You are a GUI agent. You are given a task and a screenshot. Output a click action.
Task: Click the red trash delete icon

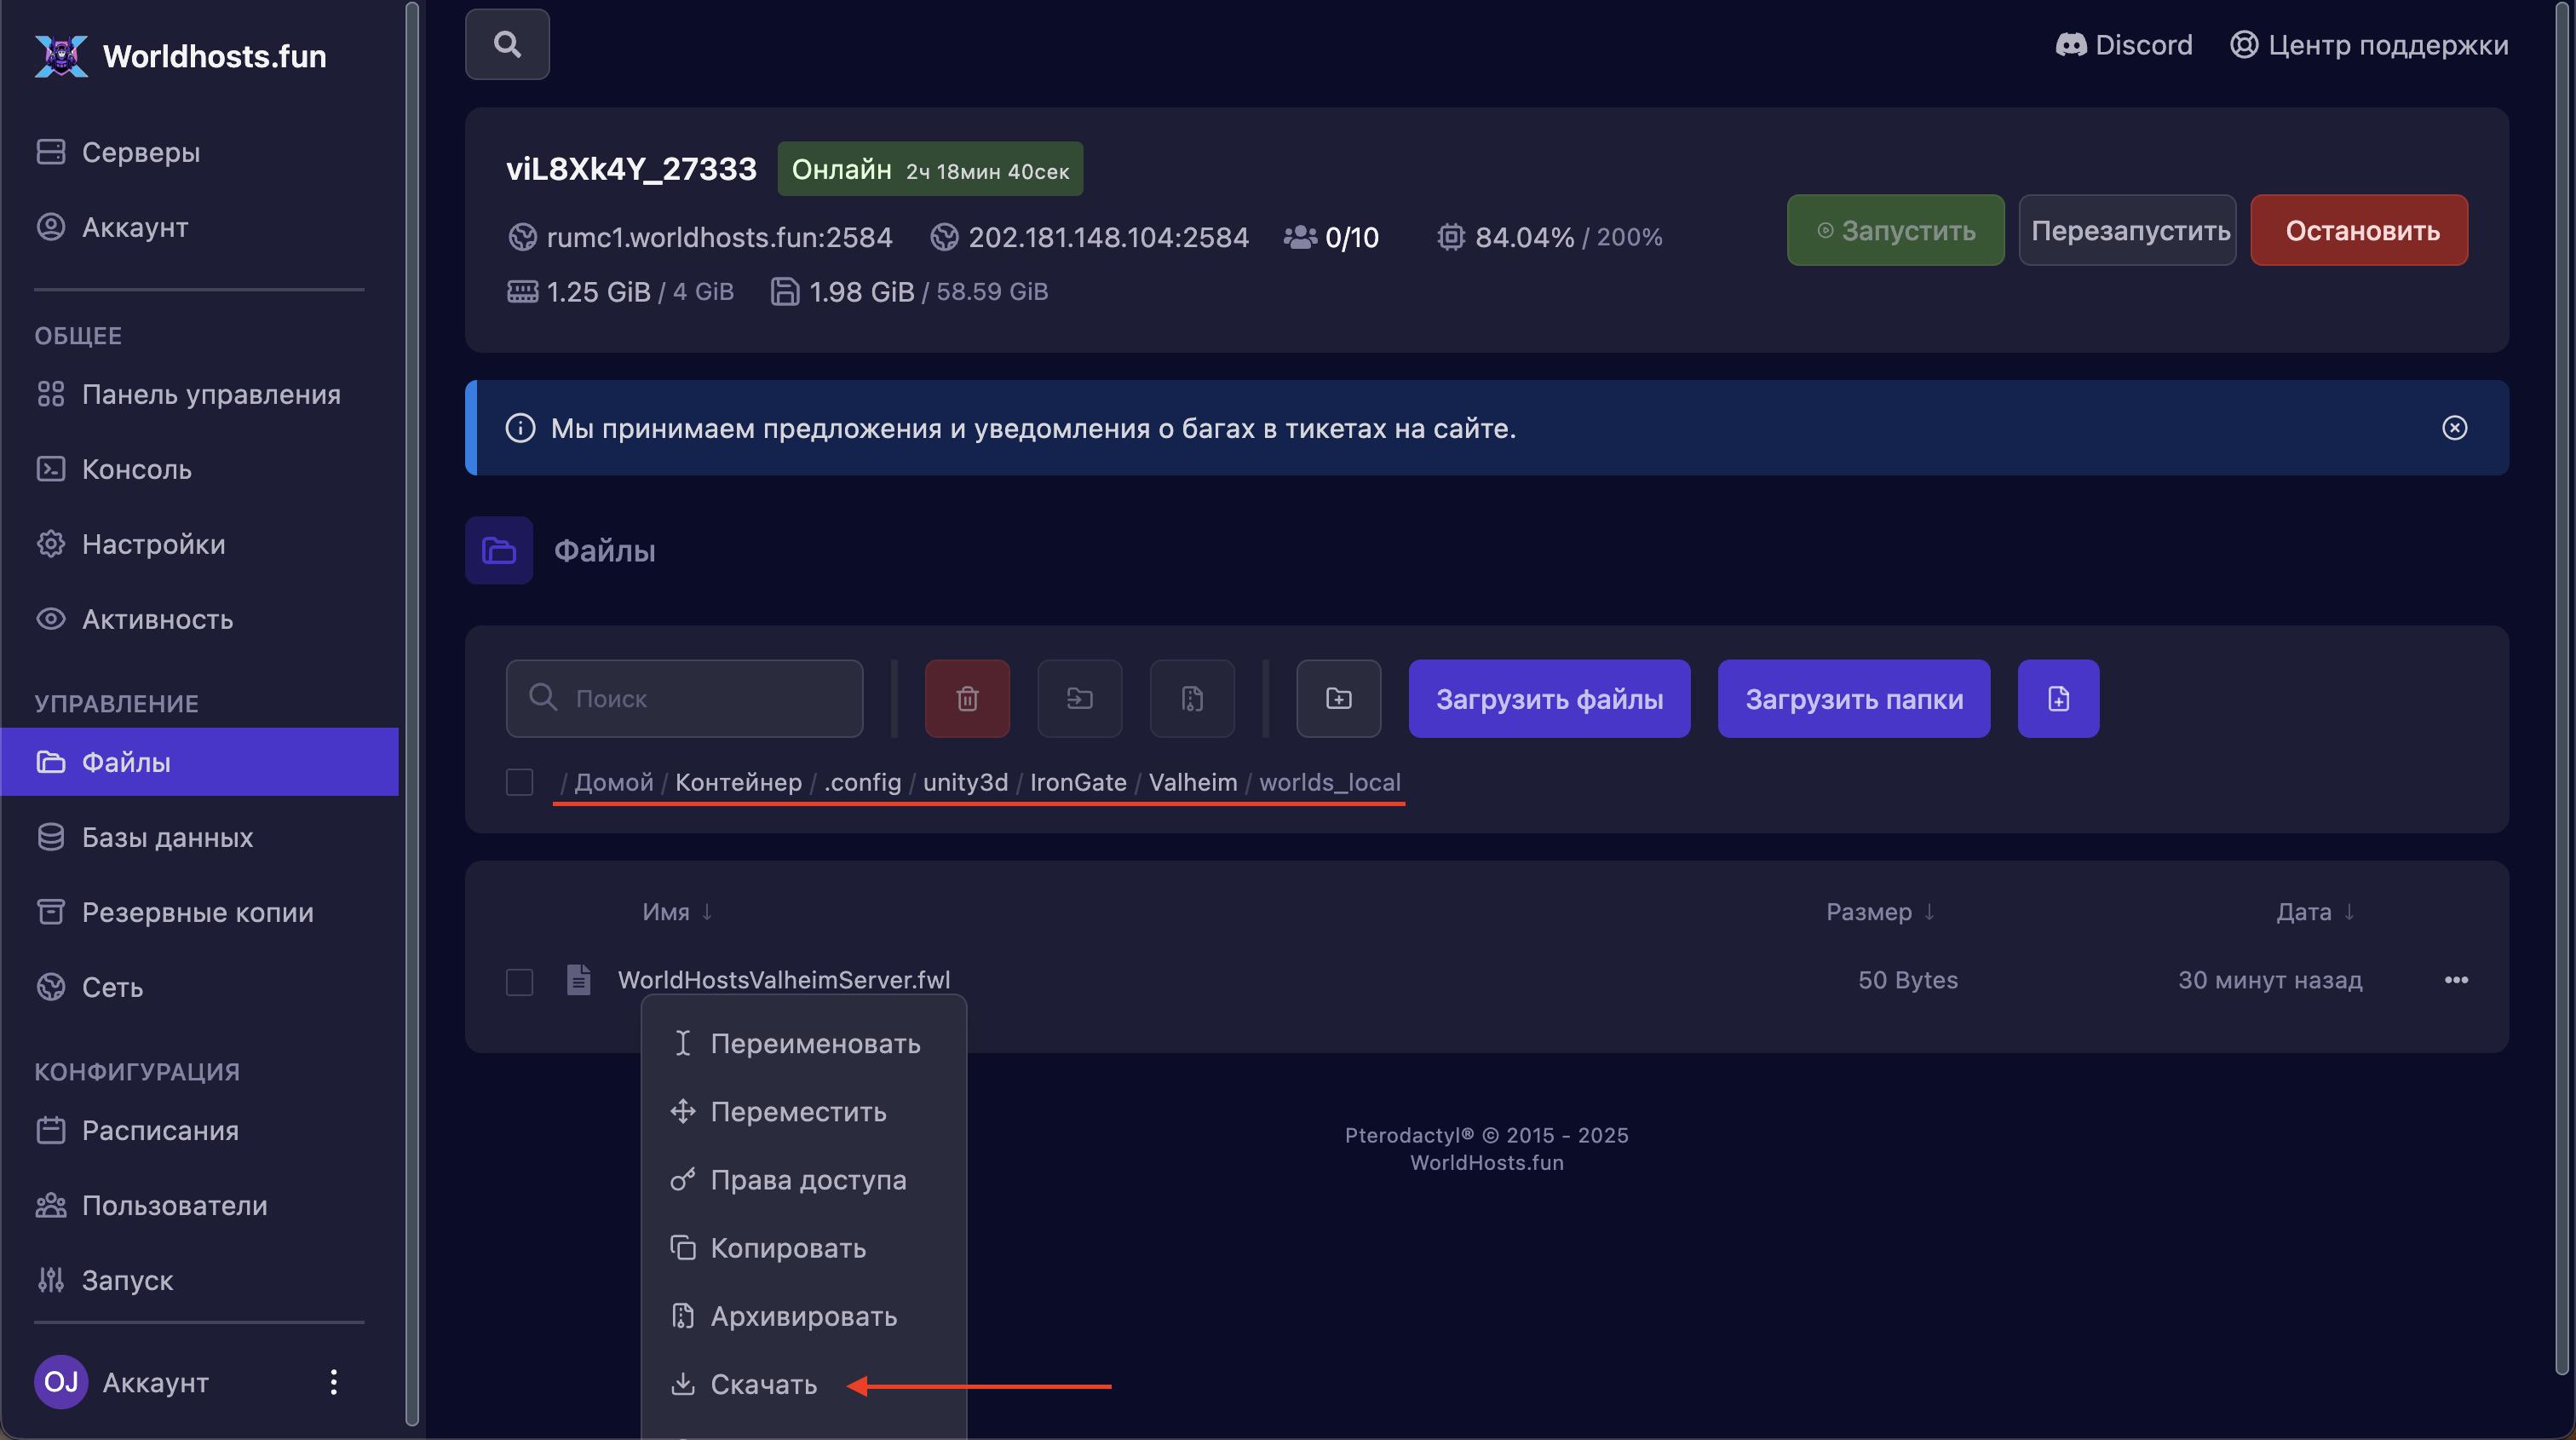[x=966, y=698]
